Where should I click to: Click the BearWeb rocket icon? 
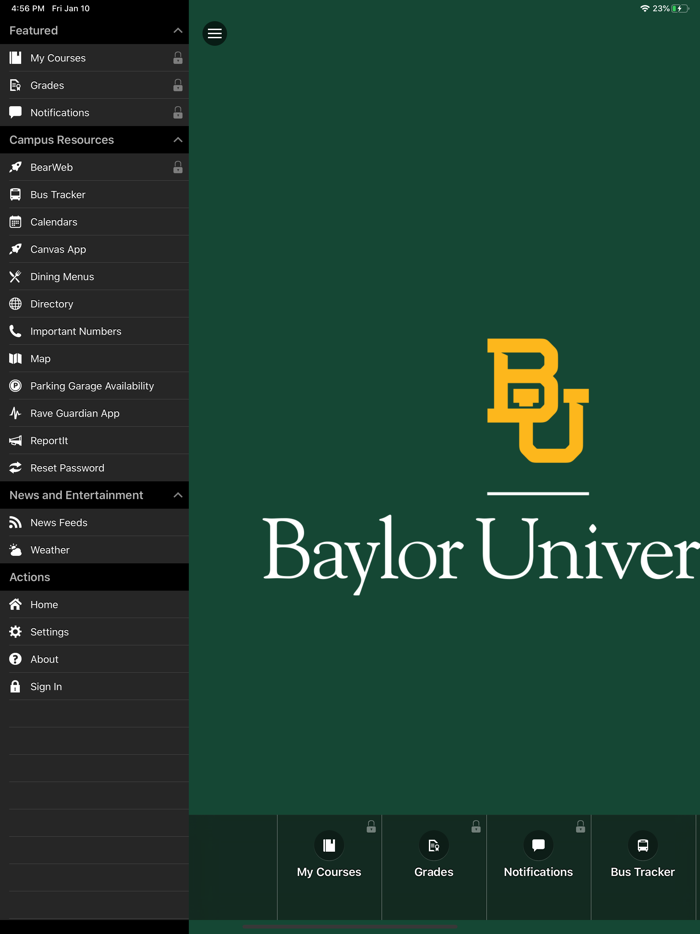point(15,167)
